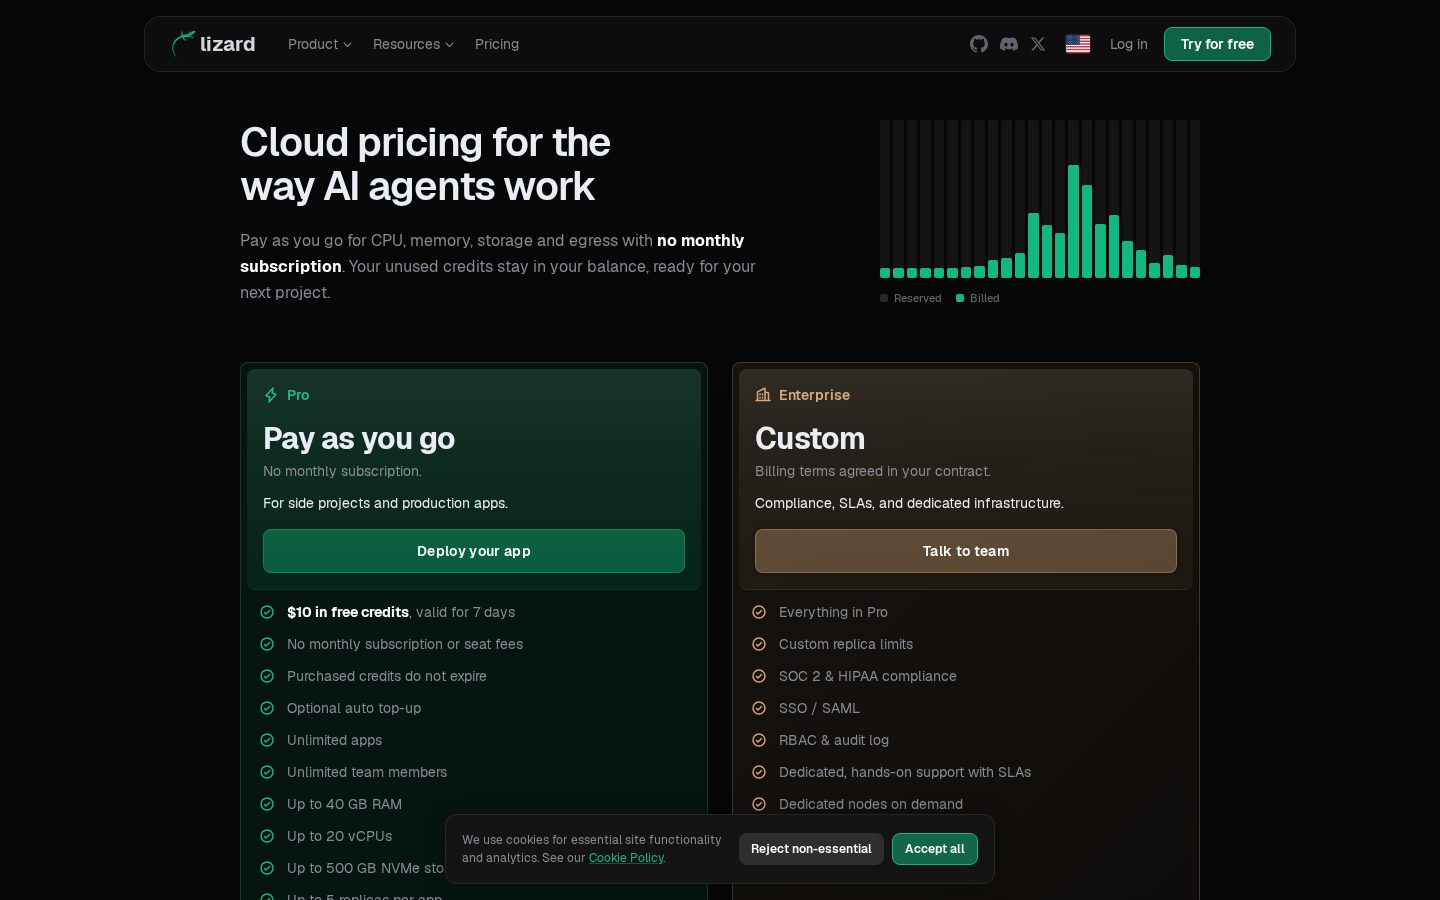Open the Cookie Policy link
Screen dimensions: 1440x900
coord(626,858)
